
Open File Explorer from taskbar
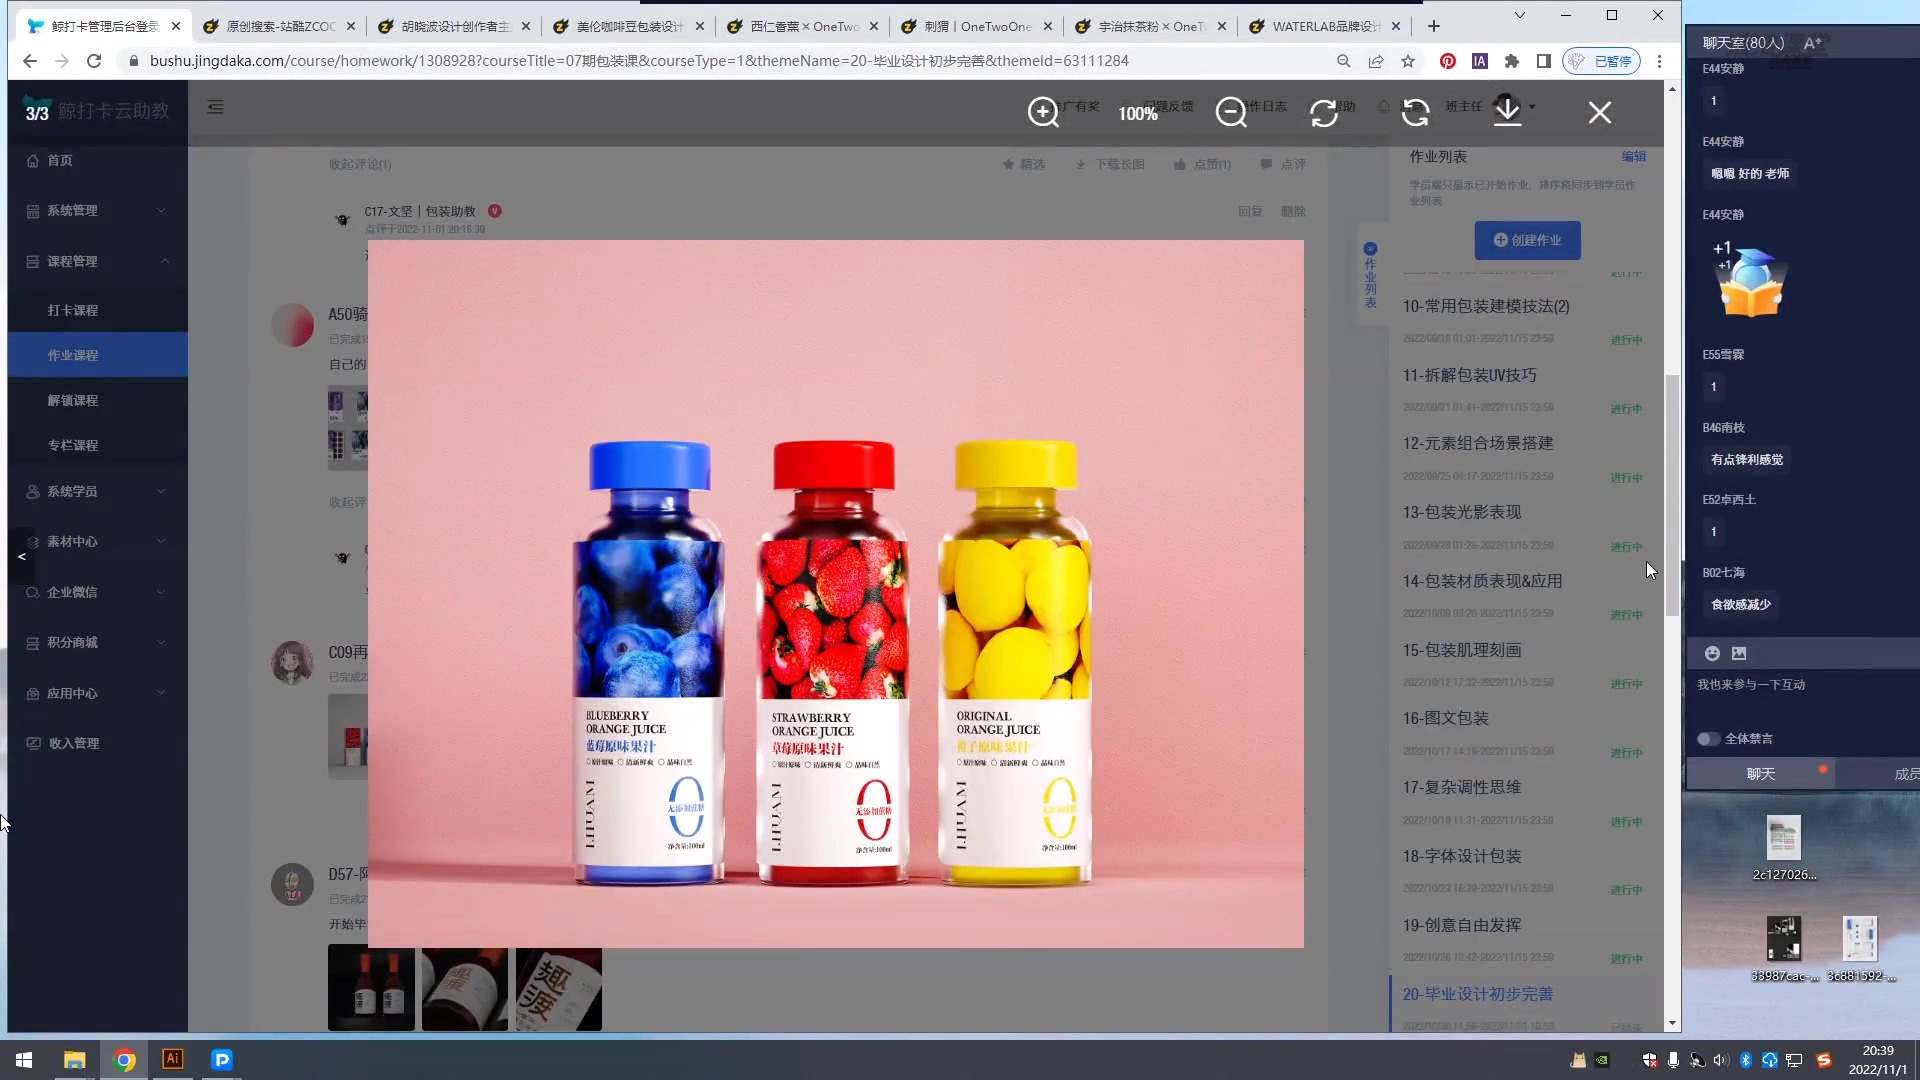[x=75, y=1059]
